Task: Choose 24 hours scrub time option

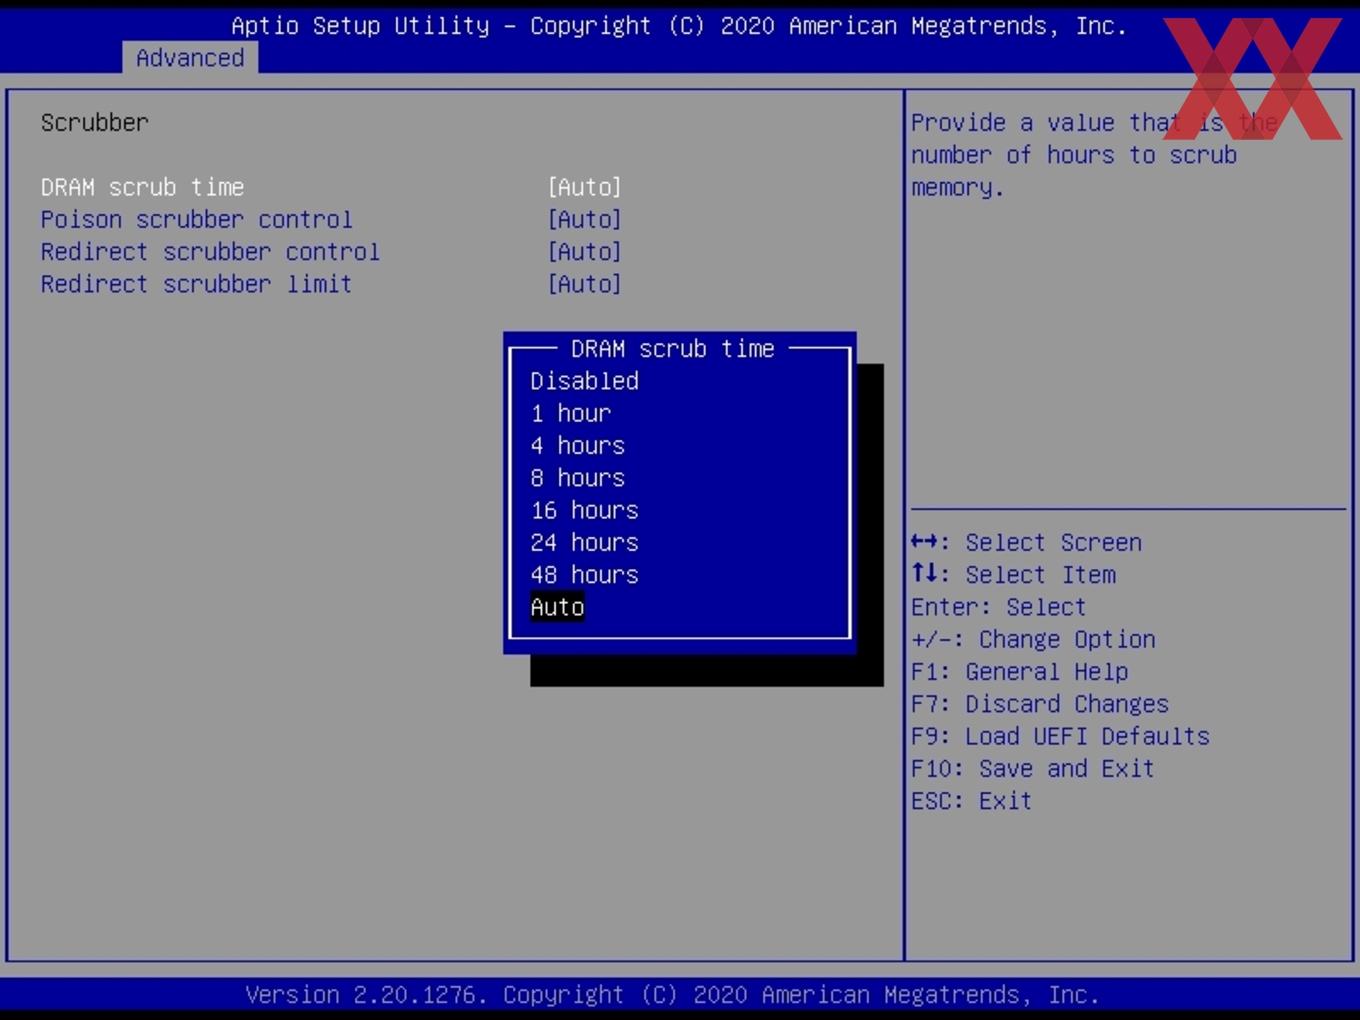Action: pos(585,542)
